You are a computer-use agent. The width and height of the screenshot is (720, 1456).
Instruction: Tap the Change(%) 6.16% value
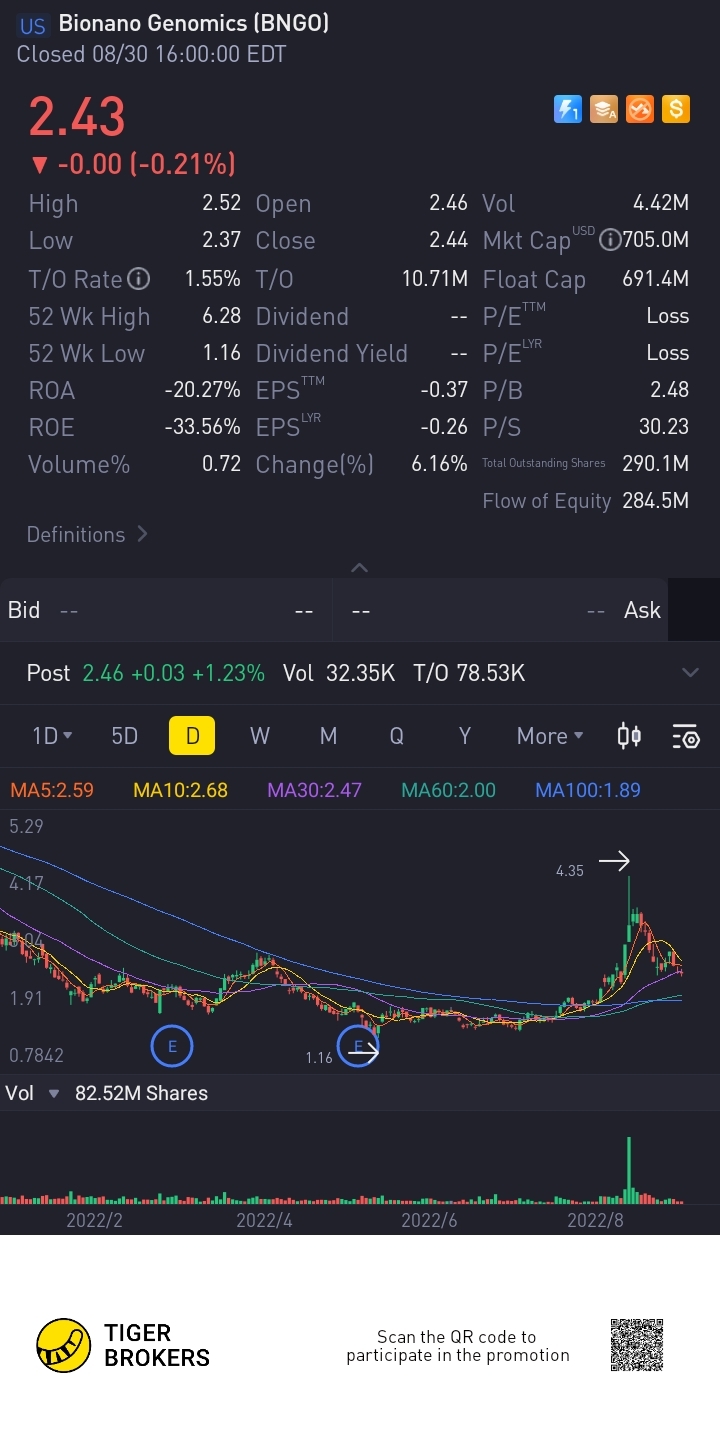pyautogui.click(x=439, y=464)
